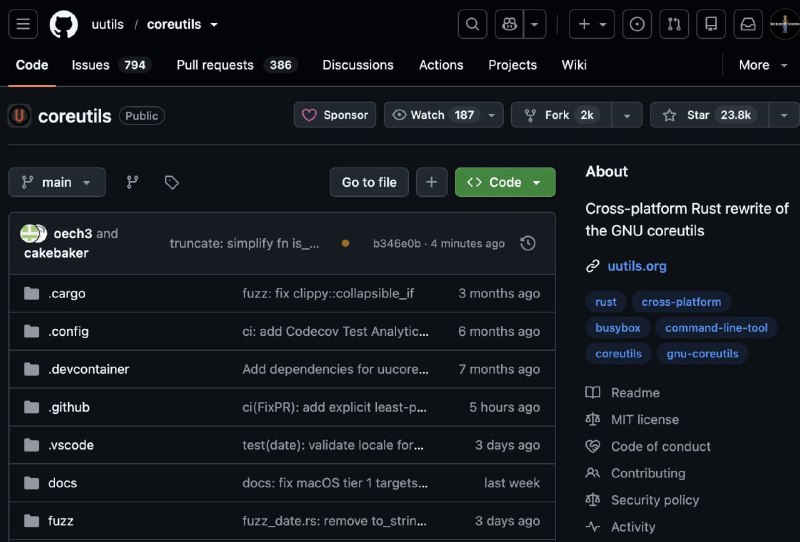Viewport: 800px width, 542px height.
Task: Open the hamburger navigation menu
Action: (x=23, y=24)
